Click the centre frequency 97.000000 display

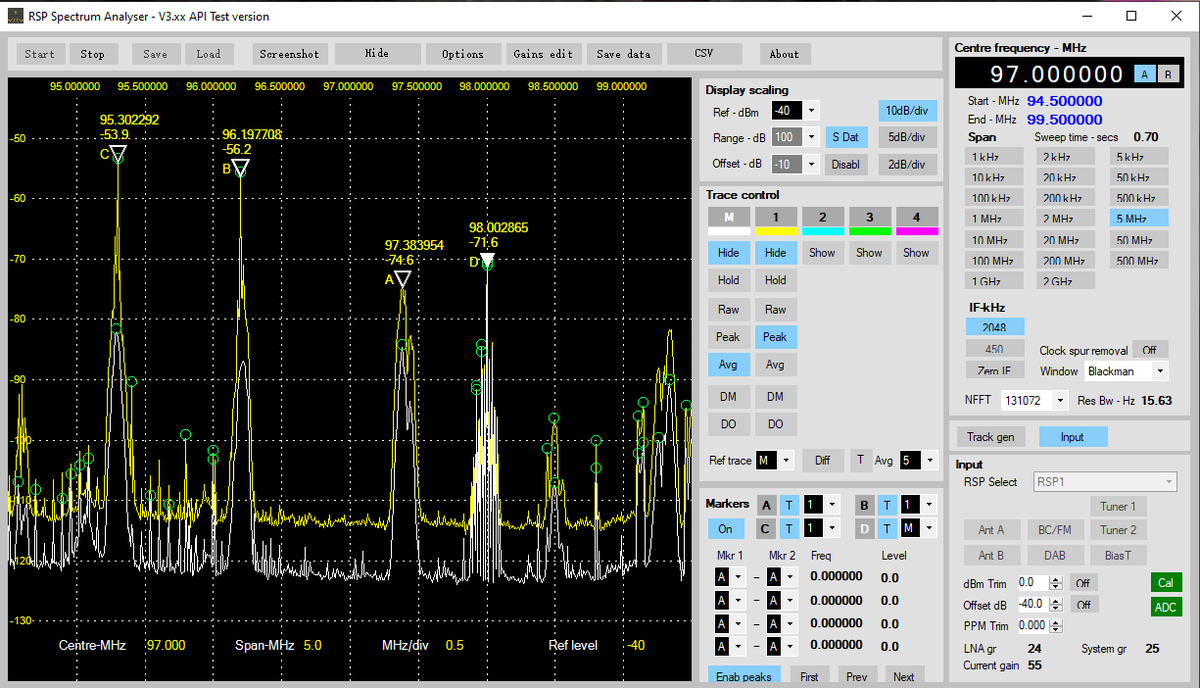point(1056,74)
